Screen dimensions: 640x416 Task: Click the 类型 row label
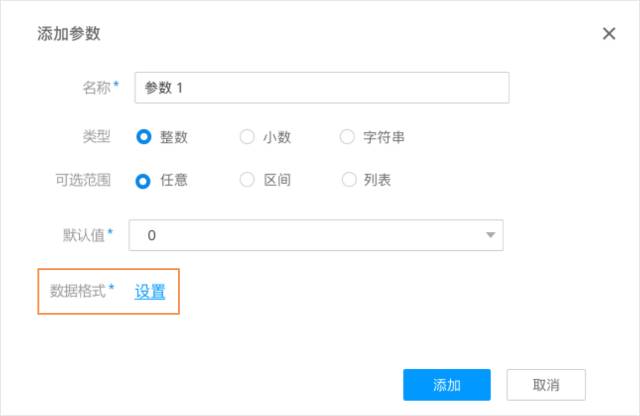[96, 137]
